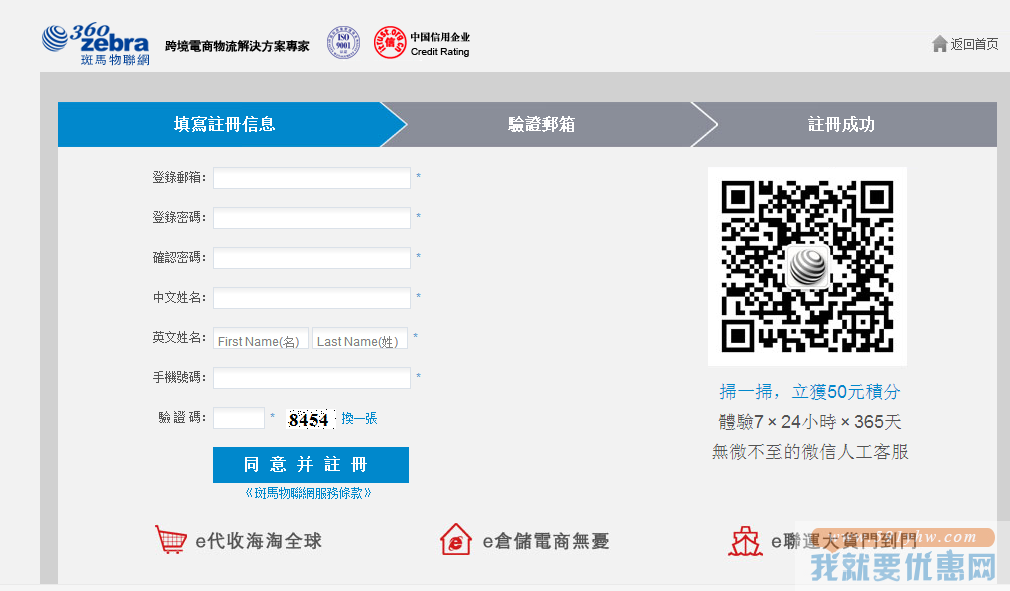Focus the 登錄郵箱 input field
1010x591 pixels.
point(312,178)
